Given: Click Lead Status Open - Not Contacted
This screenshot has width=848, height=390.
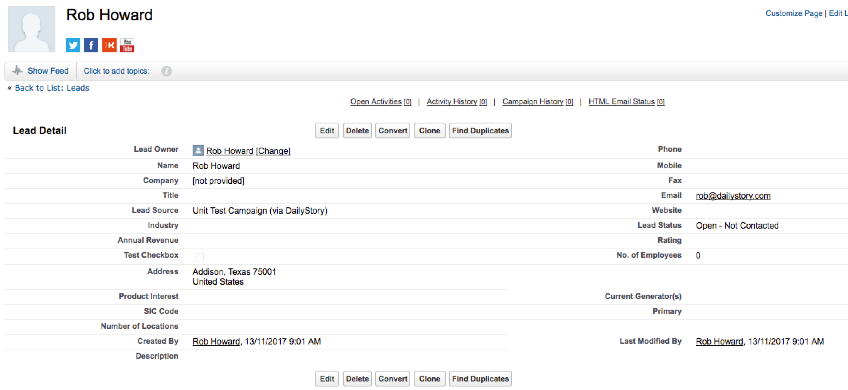Looking at the screenshot, I should click(x=737, y=226).
